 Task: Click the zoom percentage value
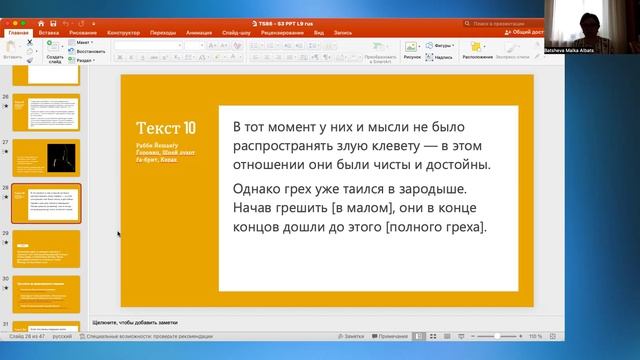[536, 336]
